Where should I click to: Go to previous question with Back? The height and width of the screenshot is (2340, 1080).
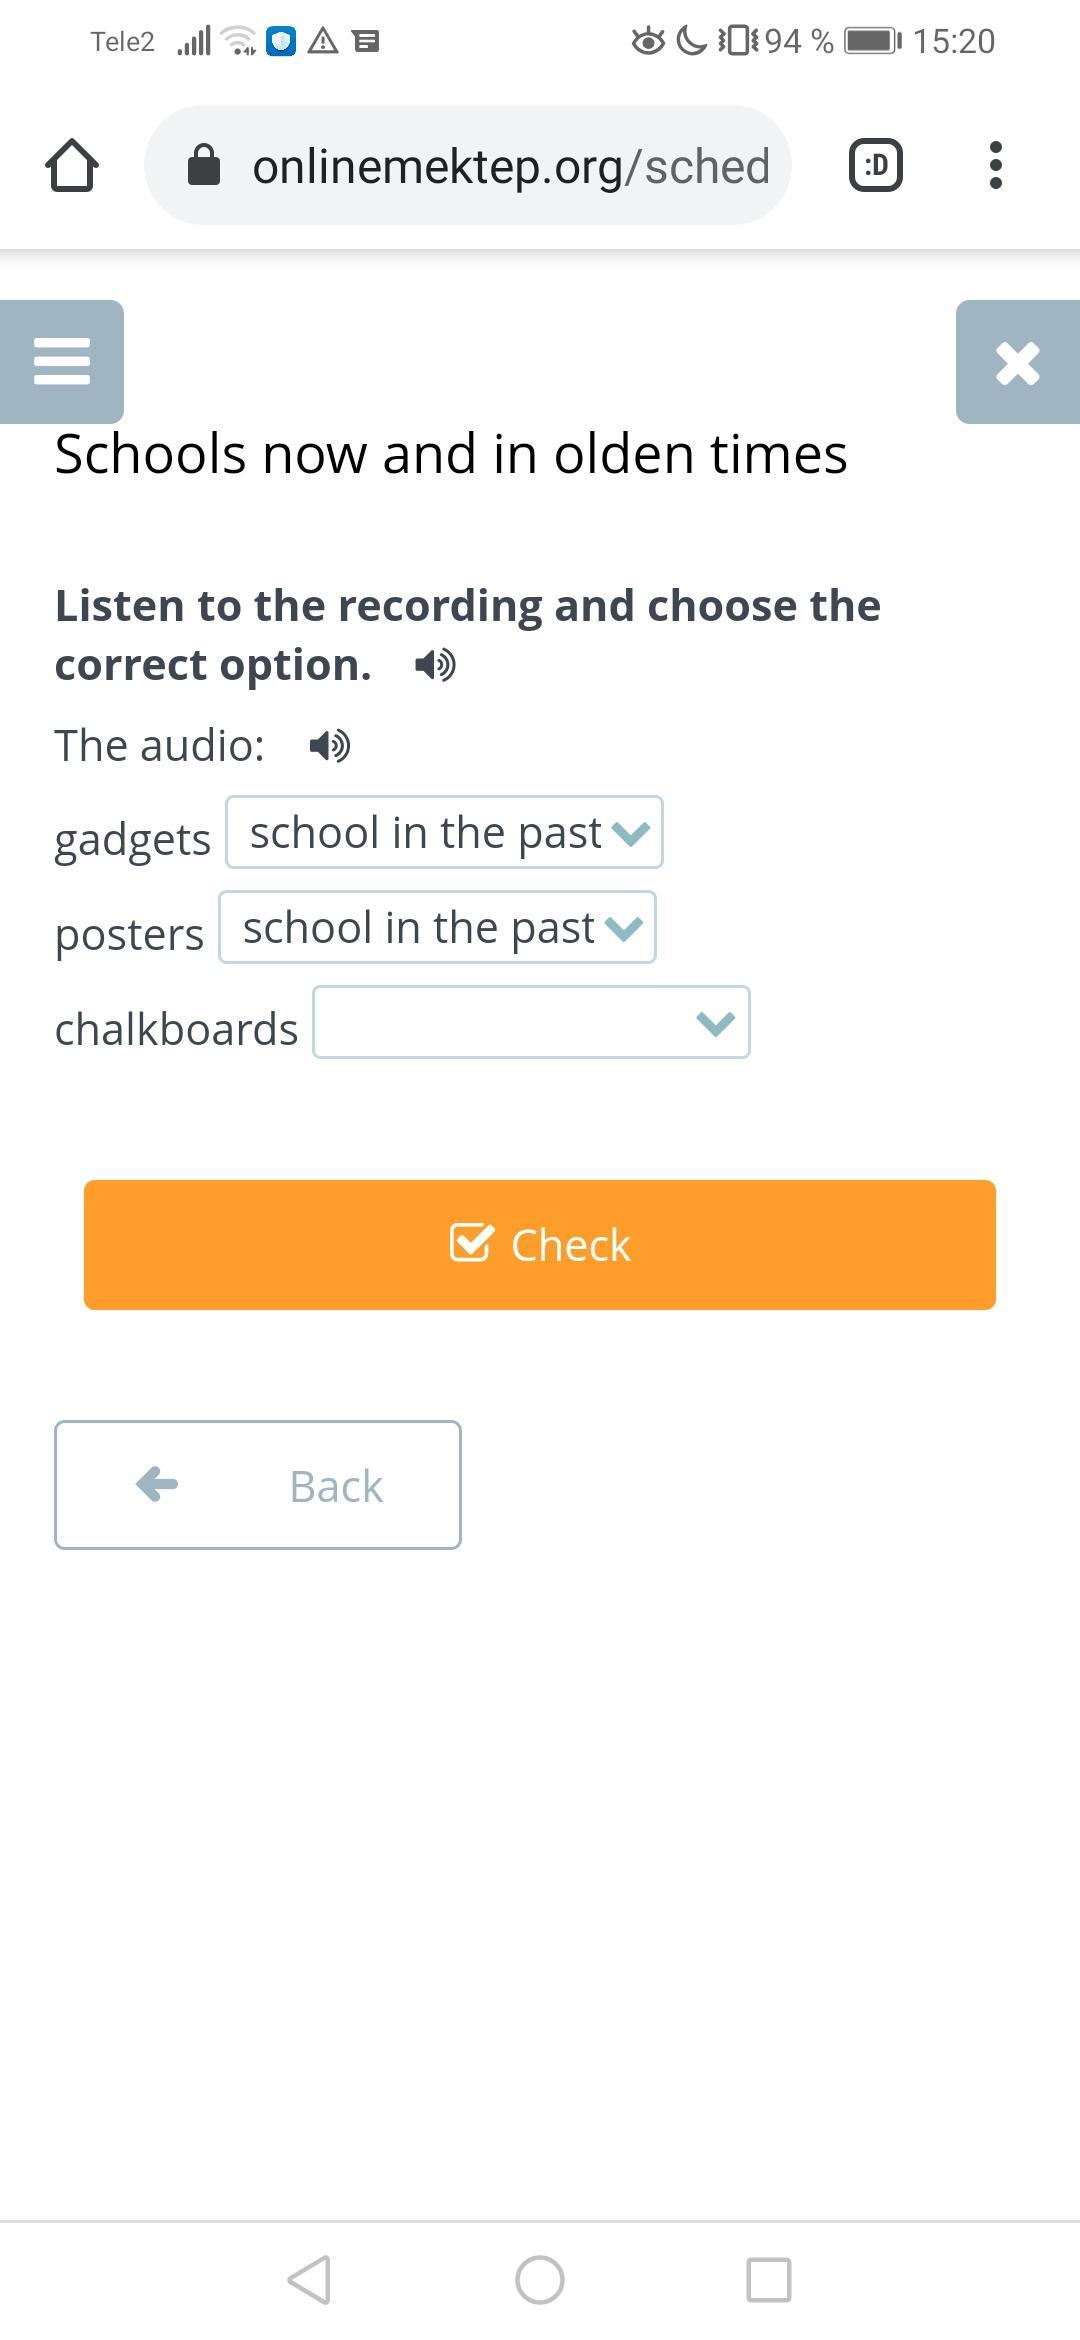[x=258, y=1485]
